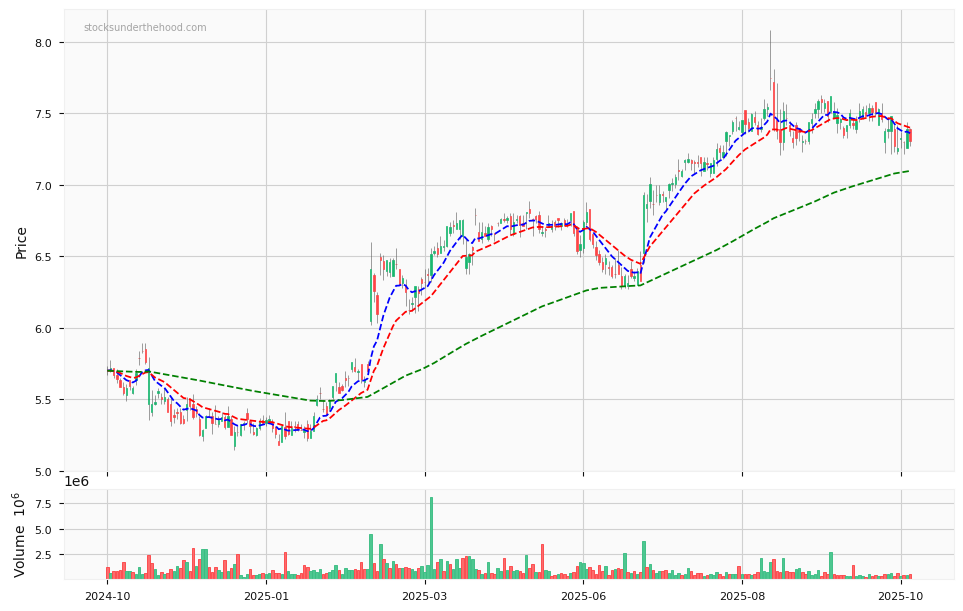Viewport: 963px width, 611px height.
Task: Click the 1e6 scale label under the price chart
Action: (77, 481)
